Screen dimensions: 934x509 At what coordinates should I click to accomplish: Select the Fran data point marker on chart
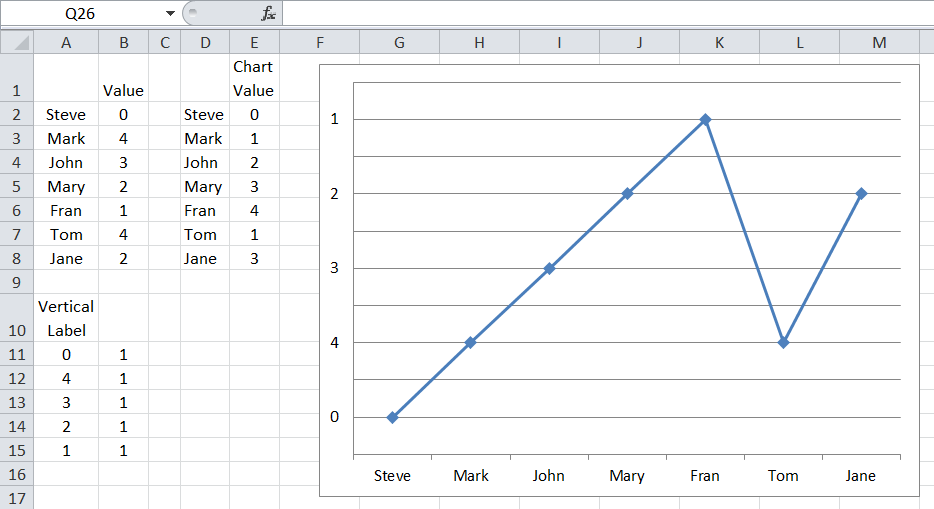pos(705,119)
